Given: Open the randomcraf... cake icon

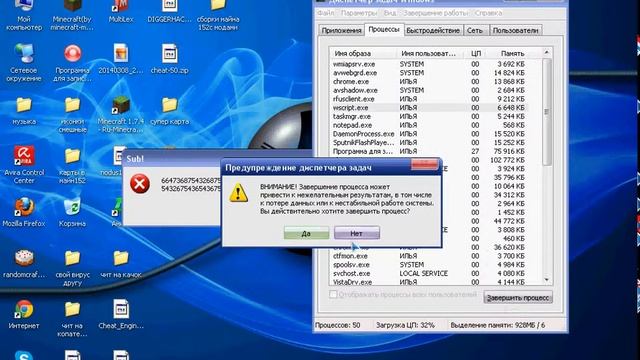Looking at the screenshot, I should (x=24, y=264).
